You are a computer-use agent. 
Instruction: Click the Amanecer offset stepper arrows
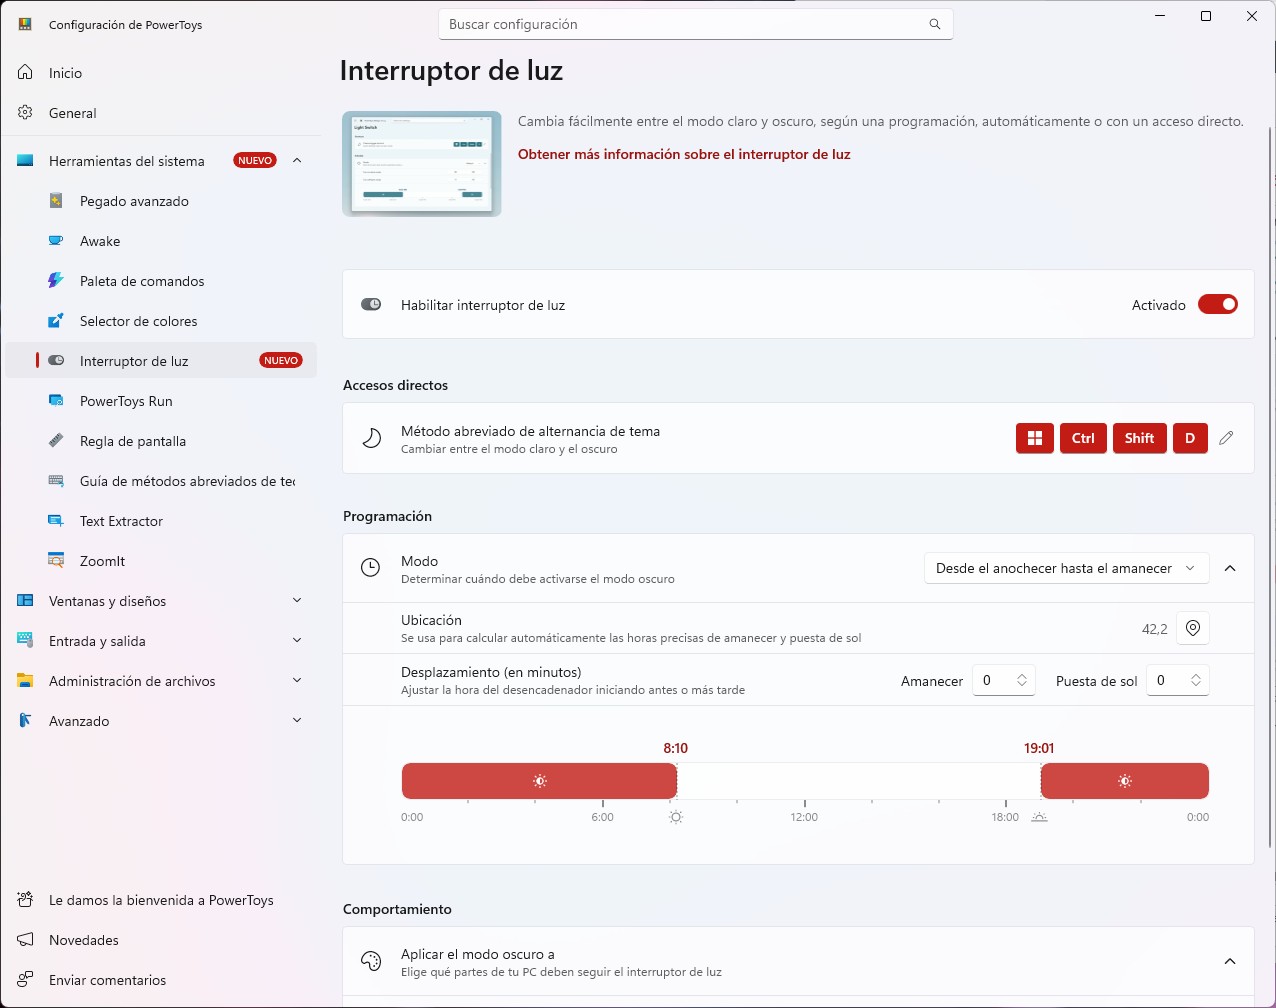[x=1022, y=680]
